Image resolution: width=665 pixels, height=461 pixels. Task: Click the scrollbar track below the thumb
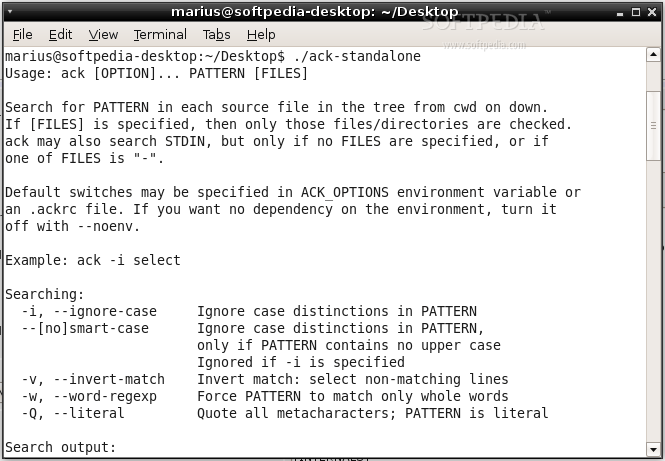coord(653,301)
